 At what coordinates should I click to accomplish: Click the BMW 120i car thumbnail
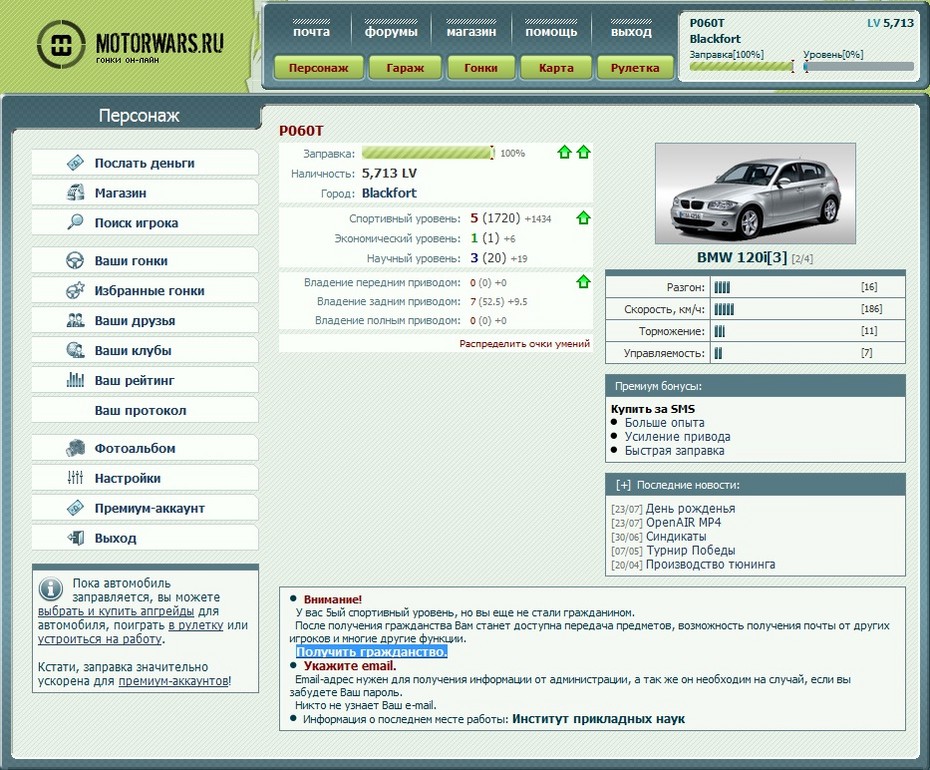[x=755, y=193]
